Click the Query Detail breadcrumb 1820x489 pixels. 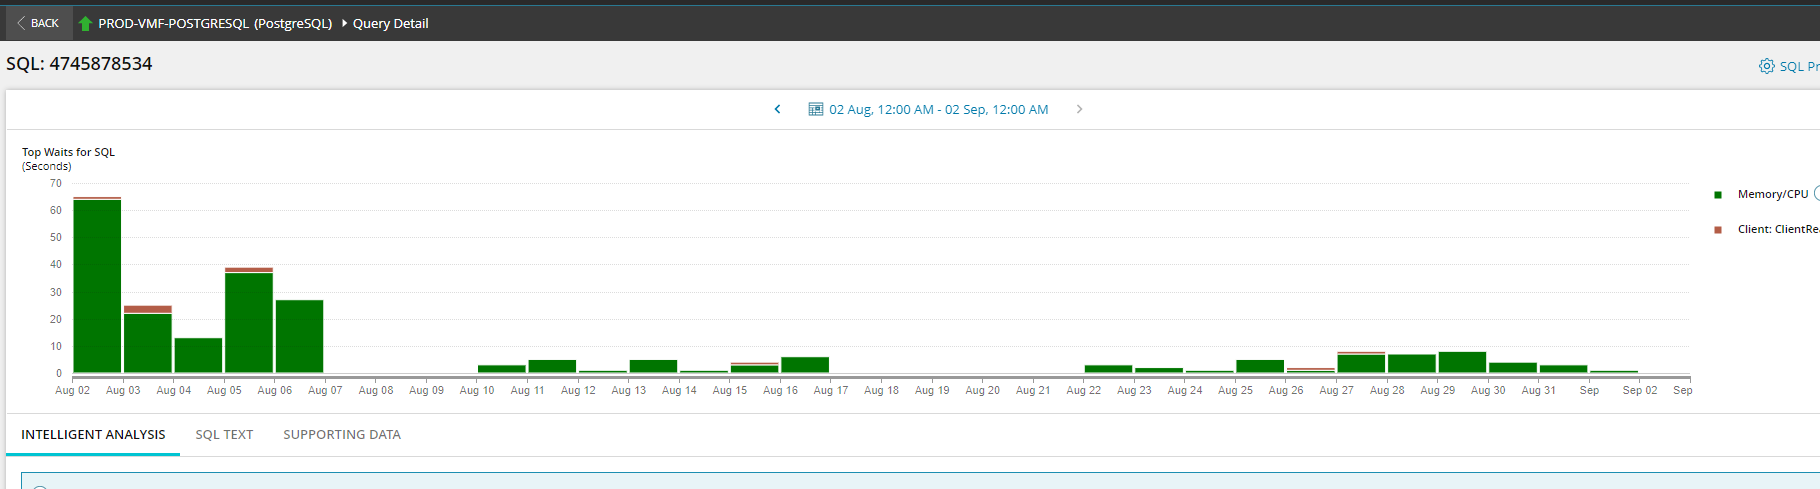390,23
